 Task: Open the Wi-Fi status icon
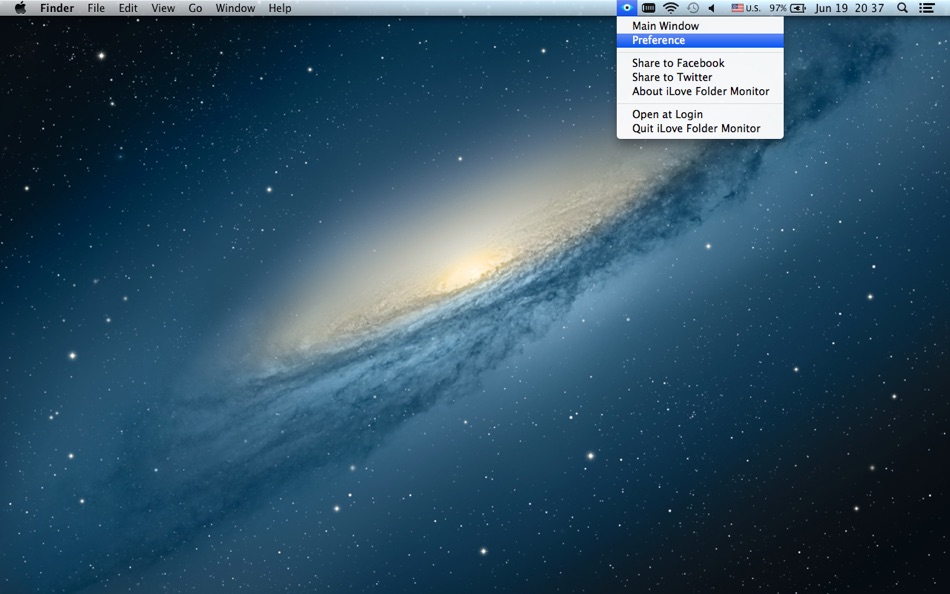[x=670, y=8]
